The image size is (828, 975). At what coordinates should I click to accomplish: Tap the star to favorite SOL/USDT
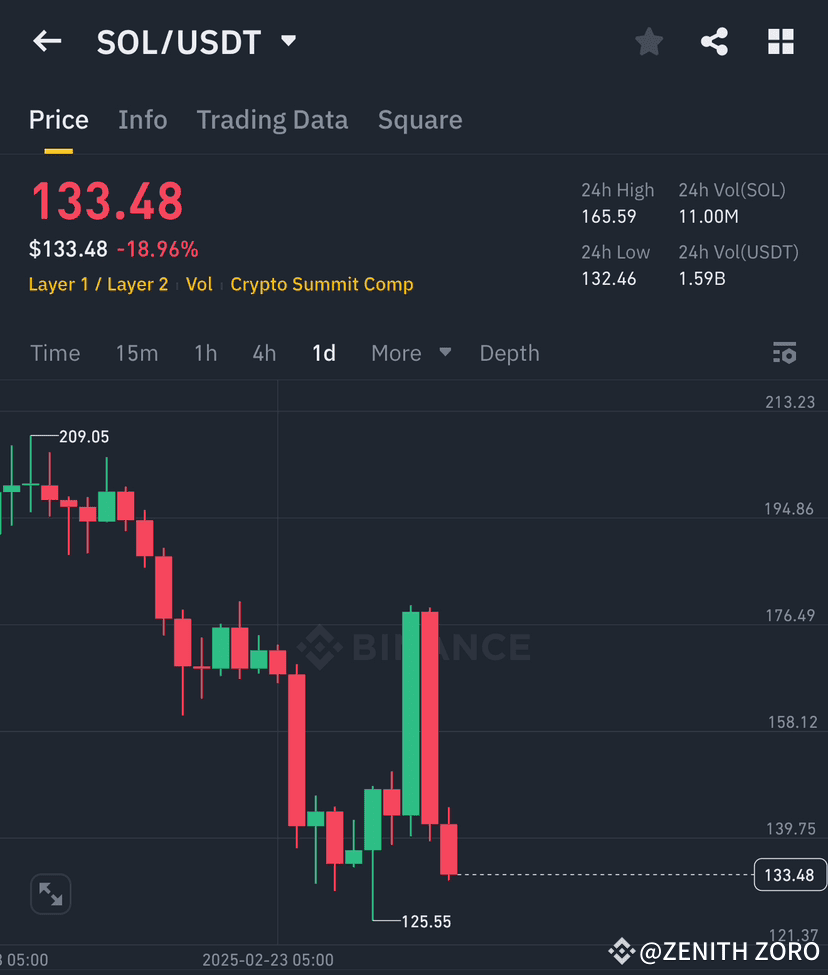[x=648, y=41]
